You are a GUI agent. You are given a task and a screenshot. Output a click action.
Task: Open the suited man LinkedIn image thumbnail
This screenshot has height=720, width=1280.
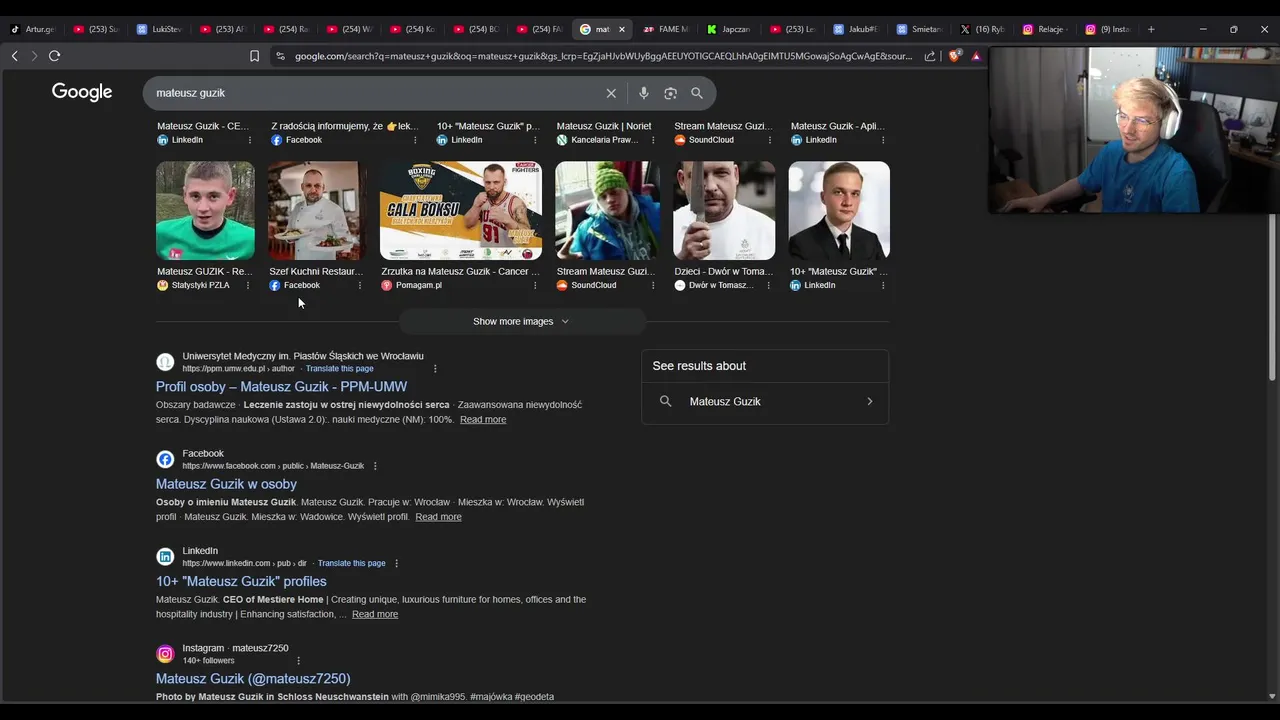[x=839, y=210]
